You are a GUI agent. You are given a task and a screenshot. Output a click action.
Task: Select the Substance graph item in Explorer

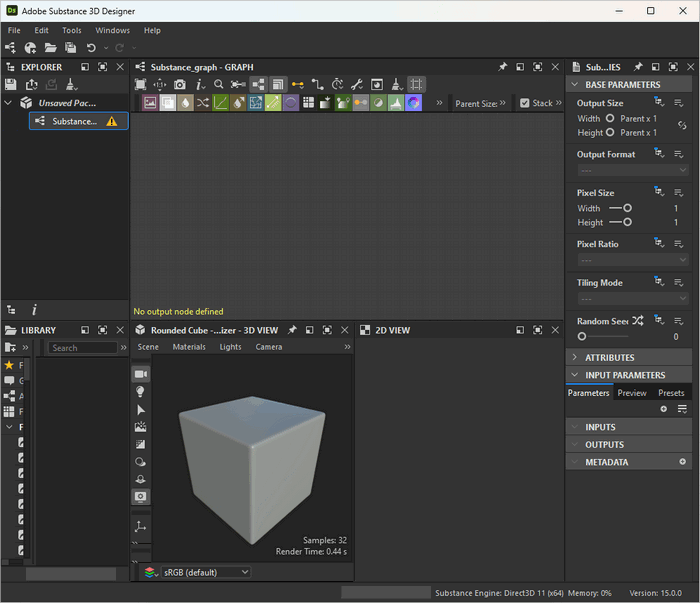(x=75, y=121)
